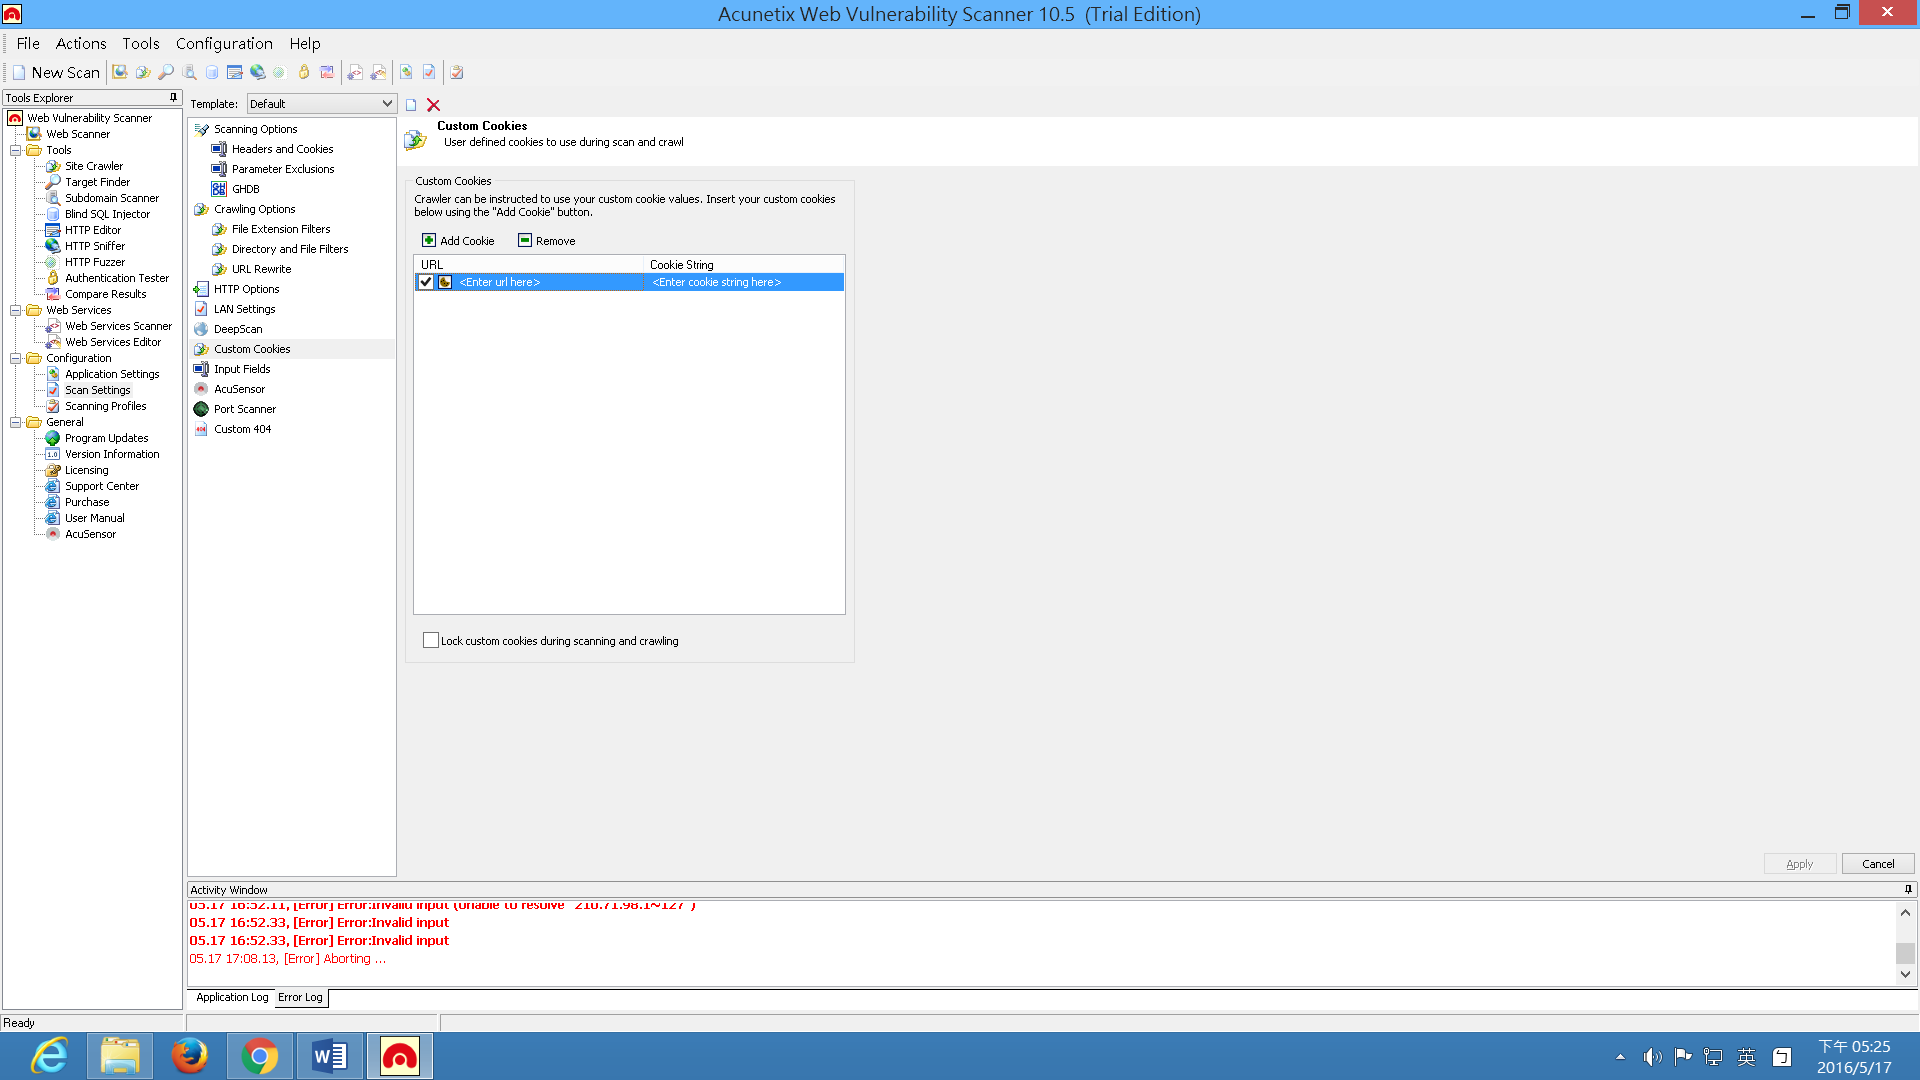
Task: Pin the Activity Window panel
Action: coord(1908,889)
